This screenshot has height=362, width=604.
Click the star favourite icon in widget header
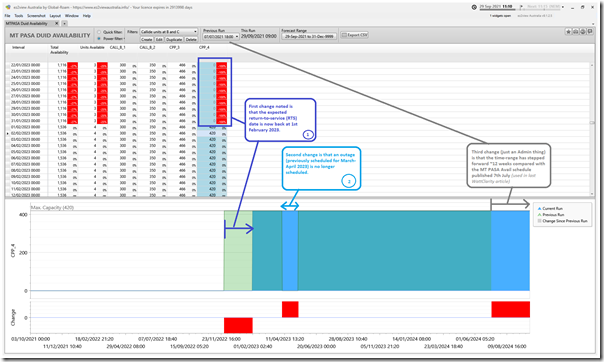(x=569, y=32)
